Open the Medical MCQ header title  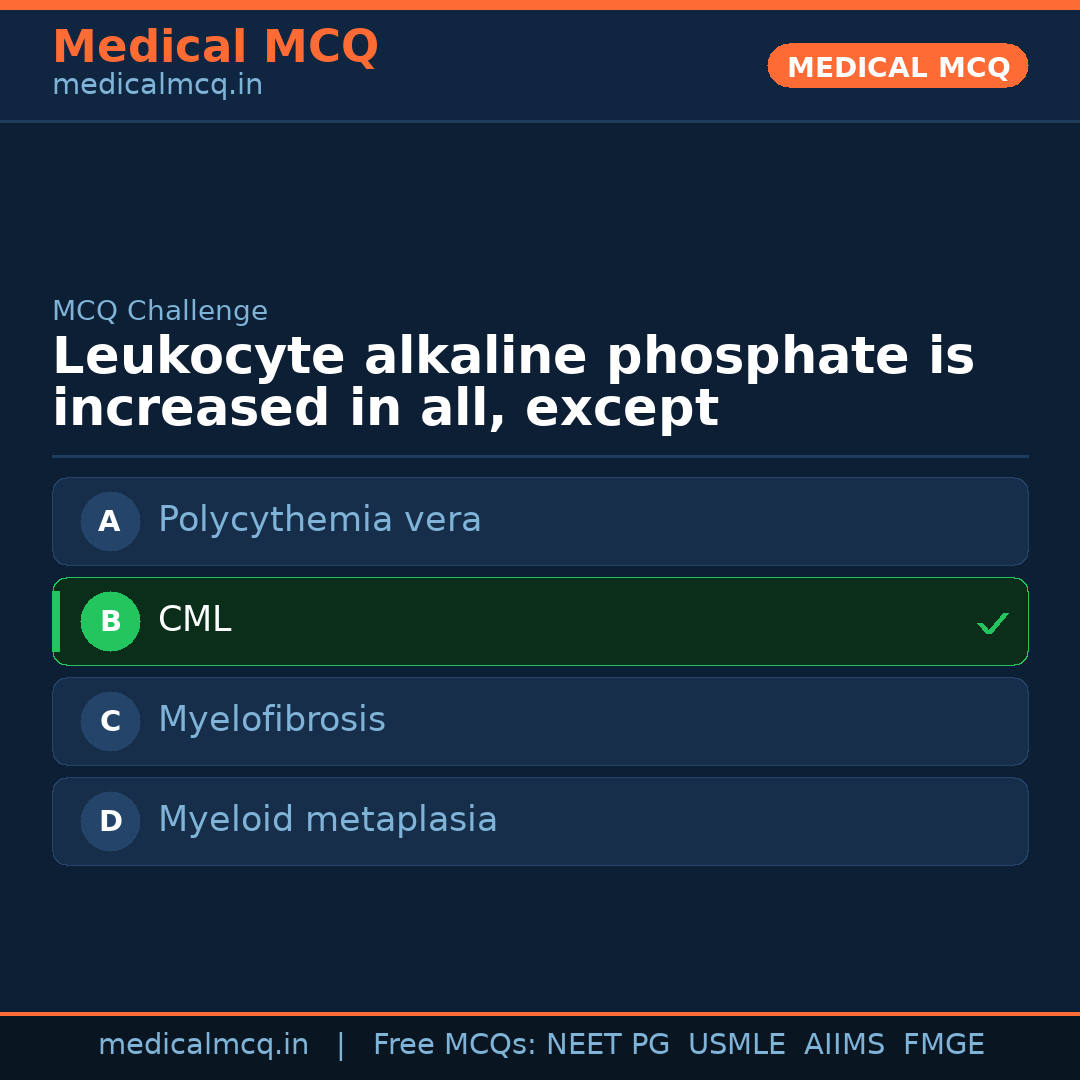click(215, 46)
